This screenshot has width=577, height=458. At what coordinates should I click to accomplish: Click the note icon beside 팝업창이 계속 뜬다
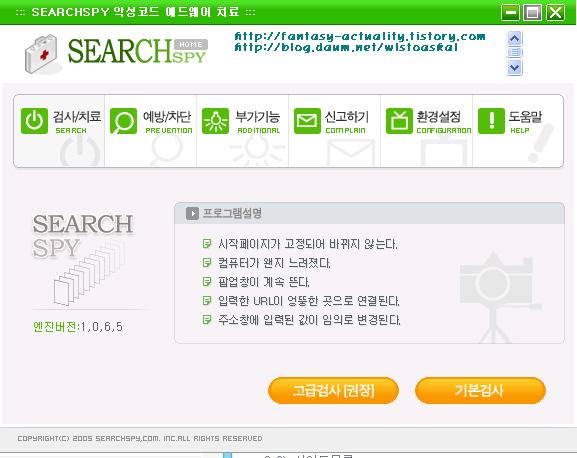[207, 282]
